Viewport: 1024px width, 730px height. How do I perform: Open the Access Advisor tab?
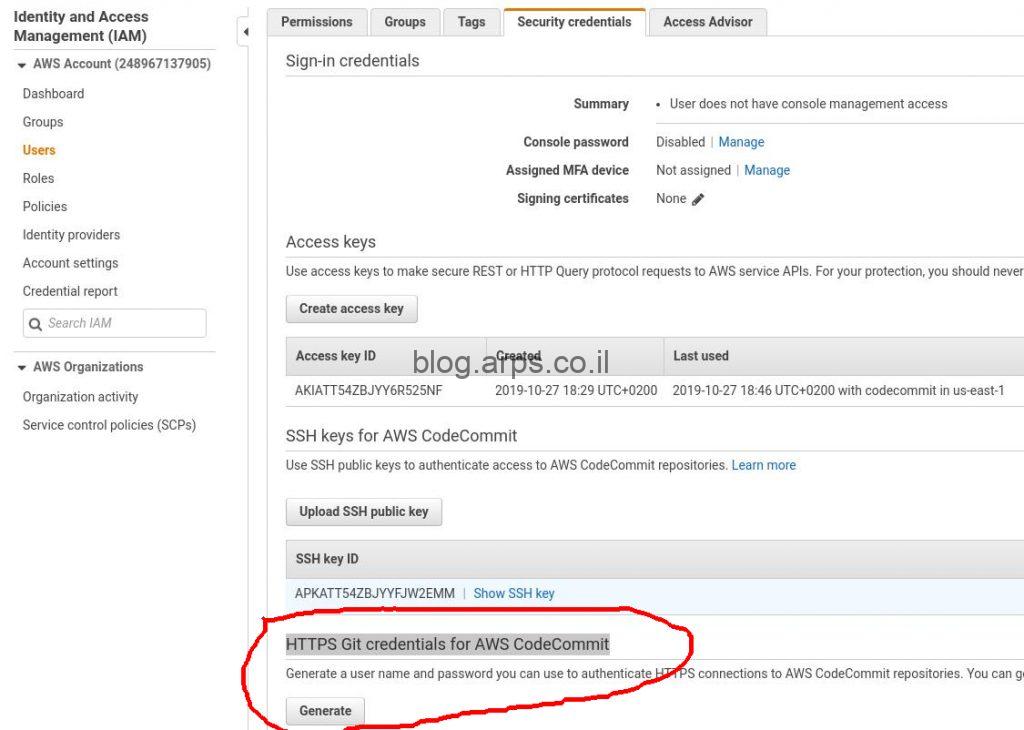pos(708,22)
